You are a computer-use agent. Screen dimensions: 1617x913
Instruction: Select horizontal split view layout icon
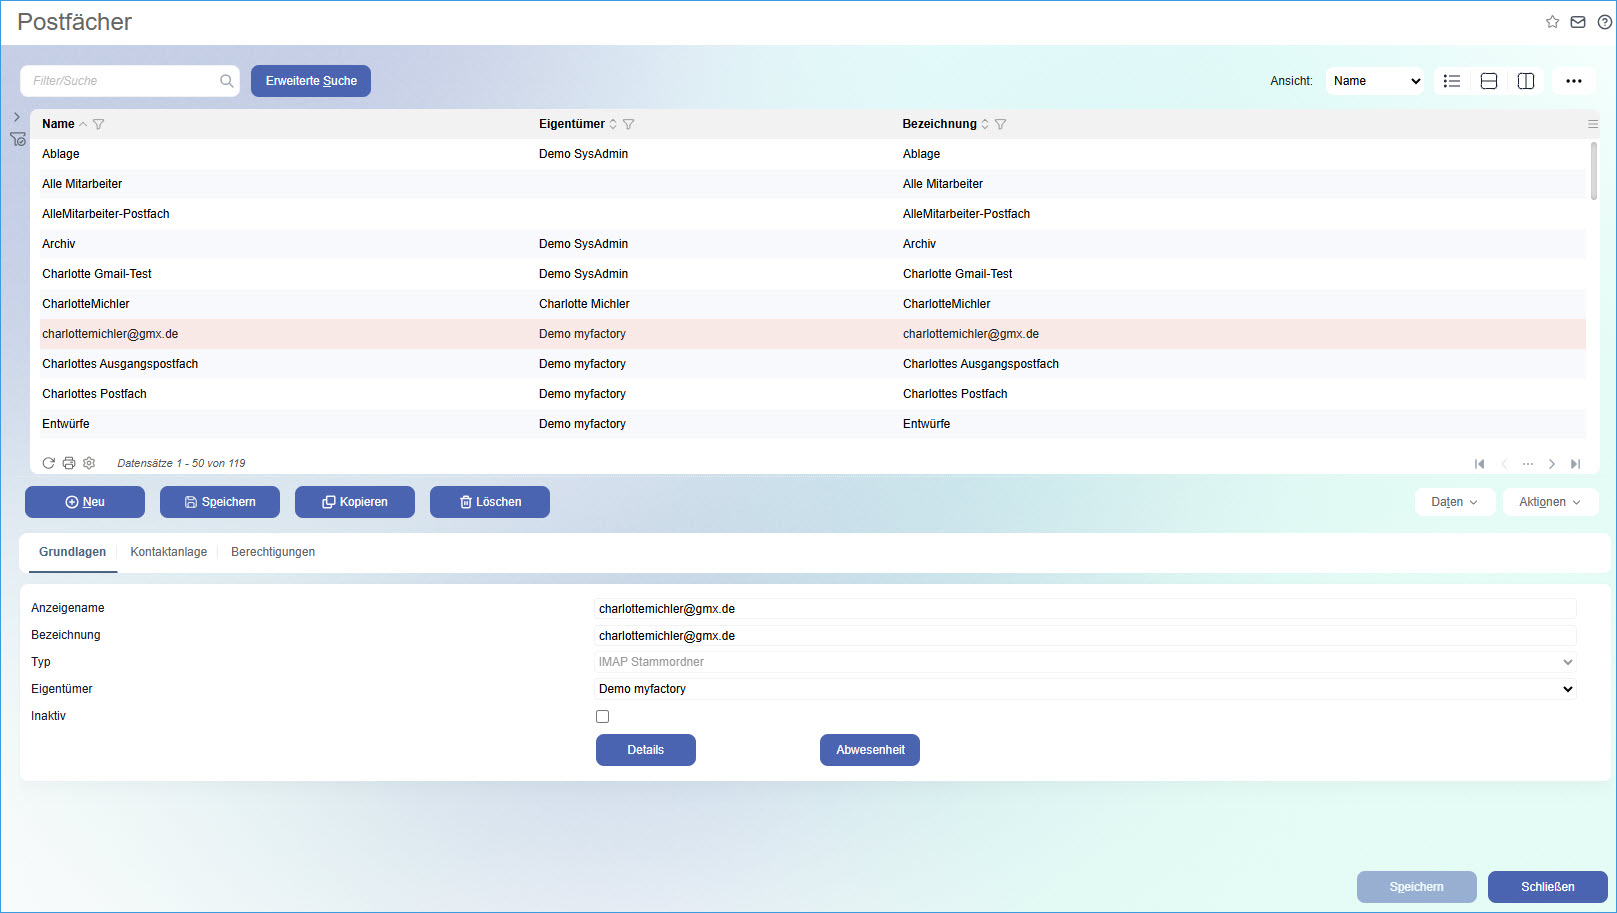[1489, 81]
